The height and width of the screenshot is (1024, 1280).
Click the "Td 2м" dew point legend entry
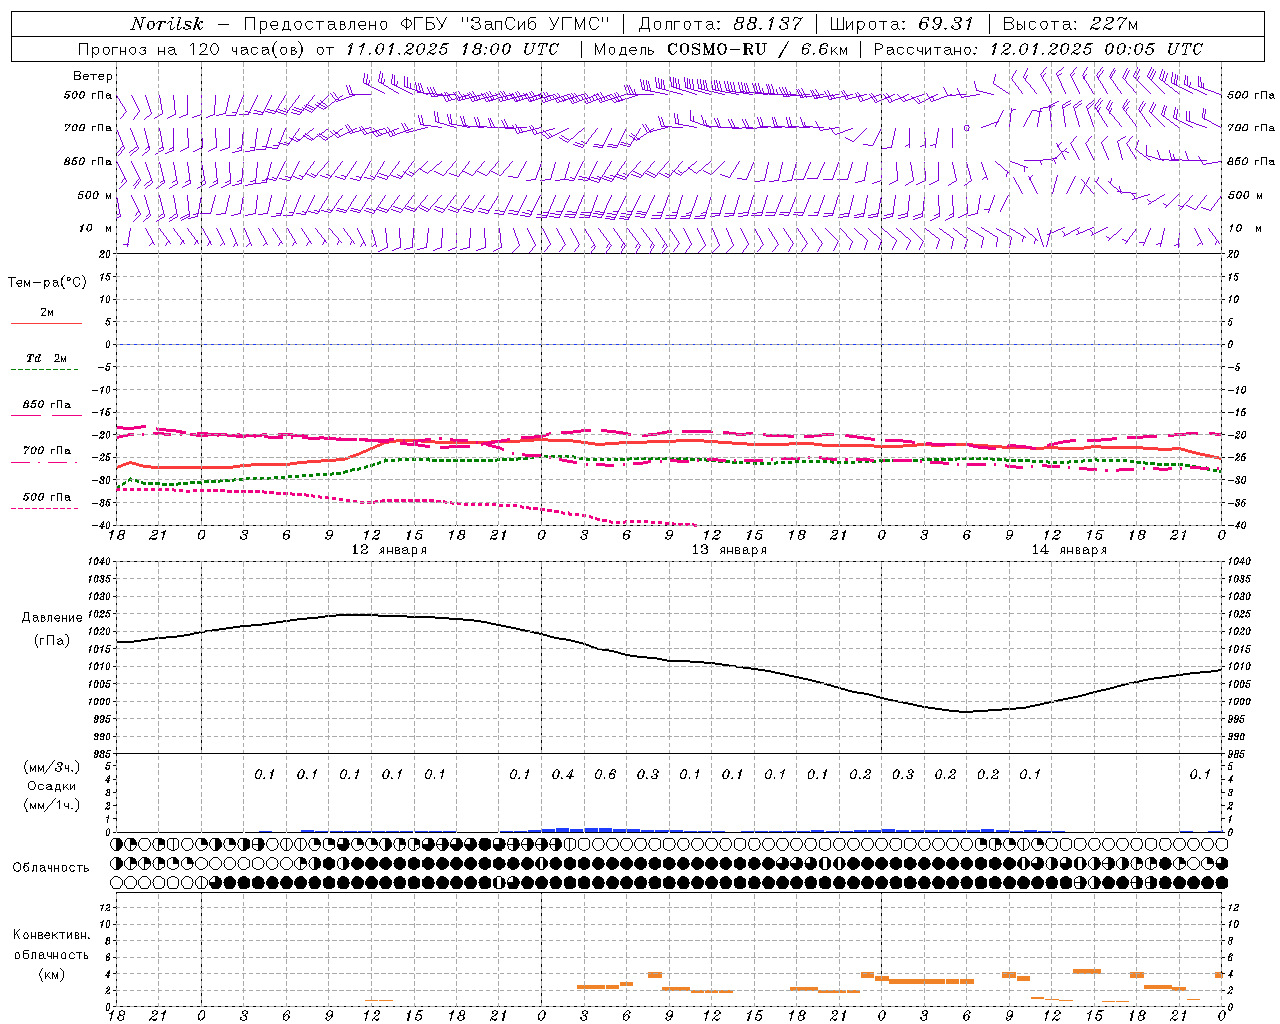point(47,358)
